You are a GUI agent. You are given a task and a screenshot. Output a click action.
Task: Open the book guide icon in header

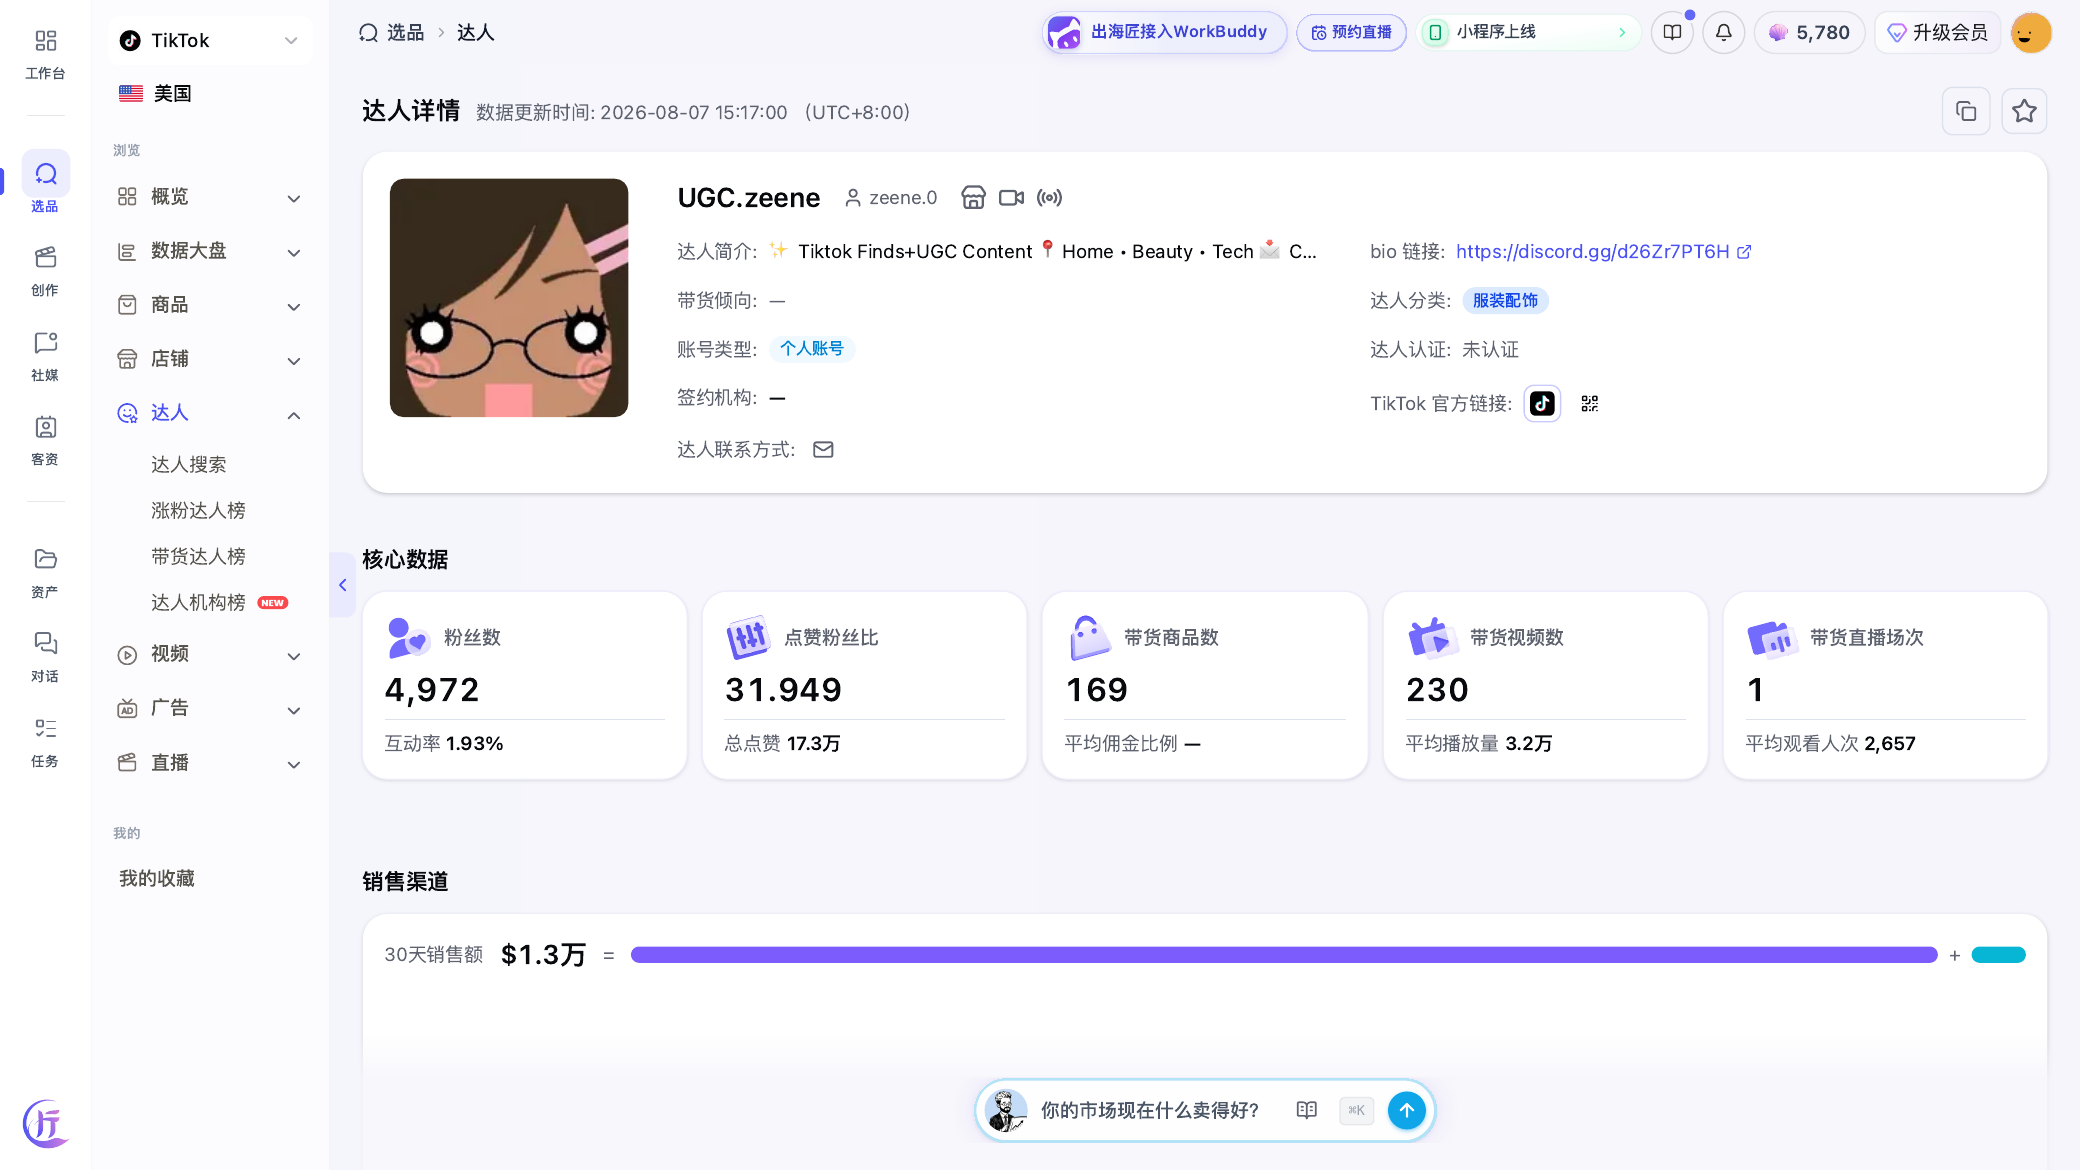[1672, 32]
